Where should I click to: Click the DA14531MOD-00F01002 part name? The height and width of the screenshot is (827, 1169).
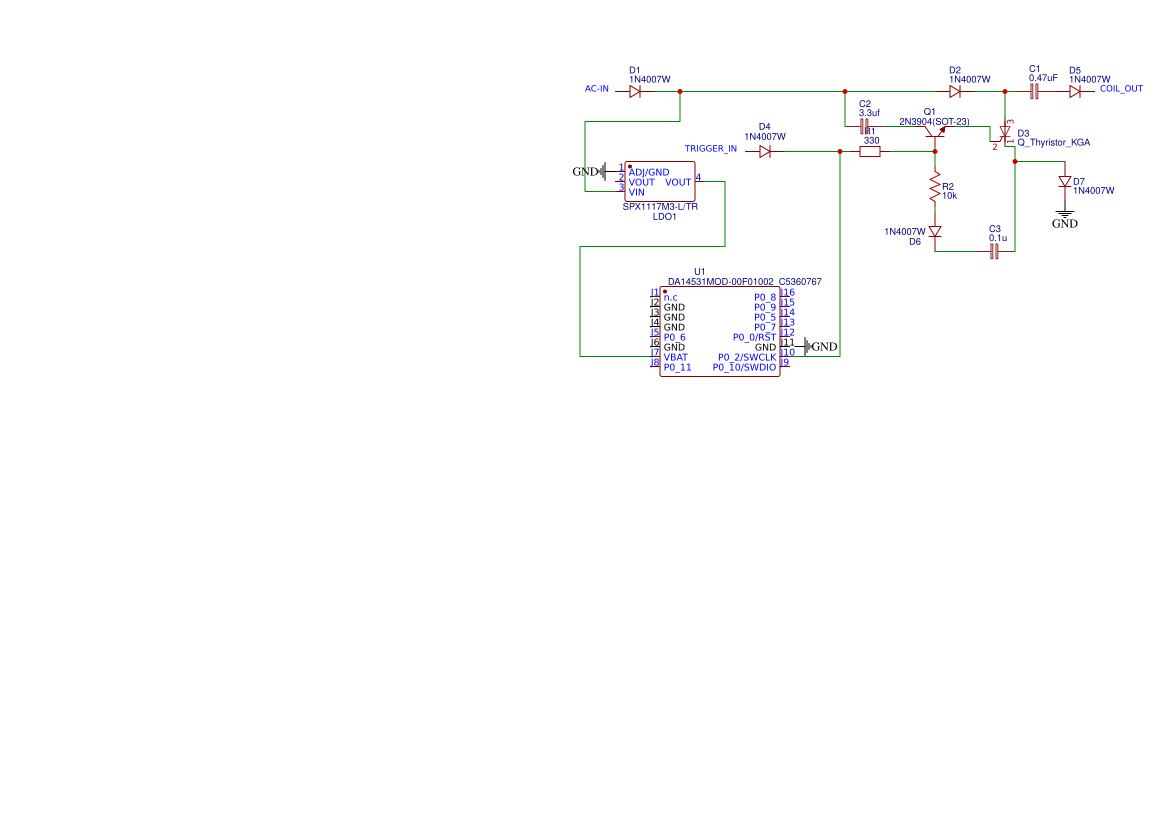[721, 282]
